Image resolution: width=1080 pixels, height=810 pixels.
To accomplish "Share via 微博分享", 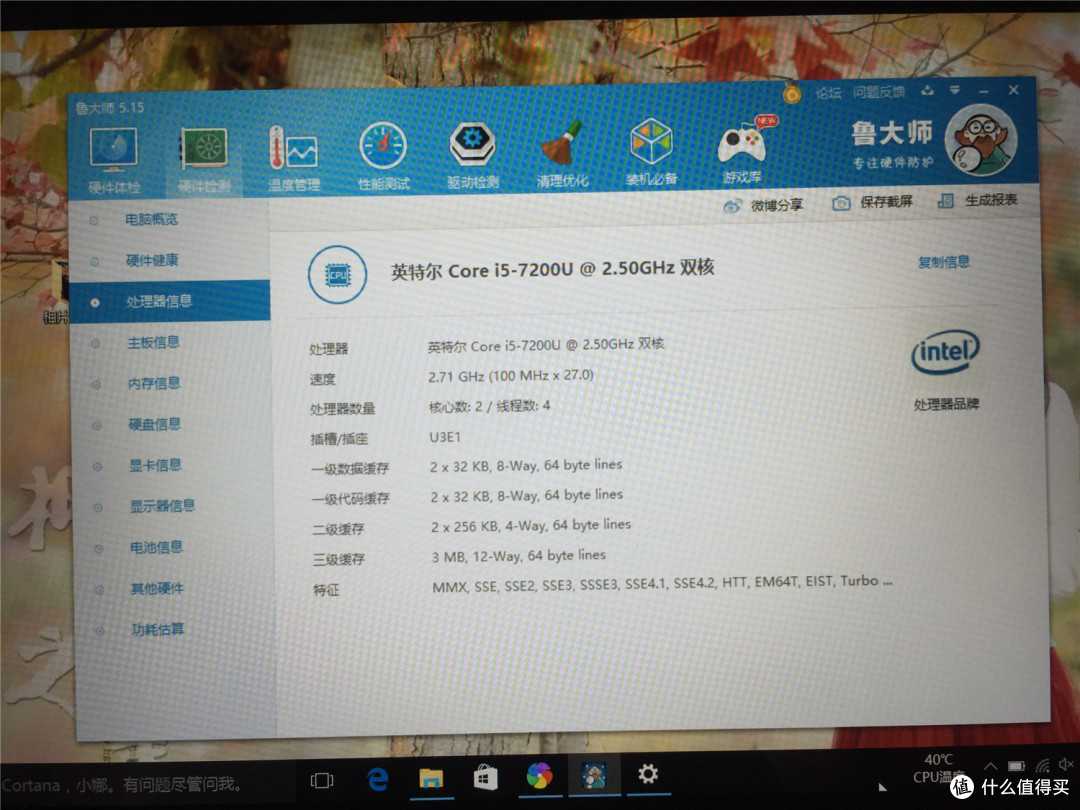I will click(763, 205).
